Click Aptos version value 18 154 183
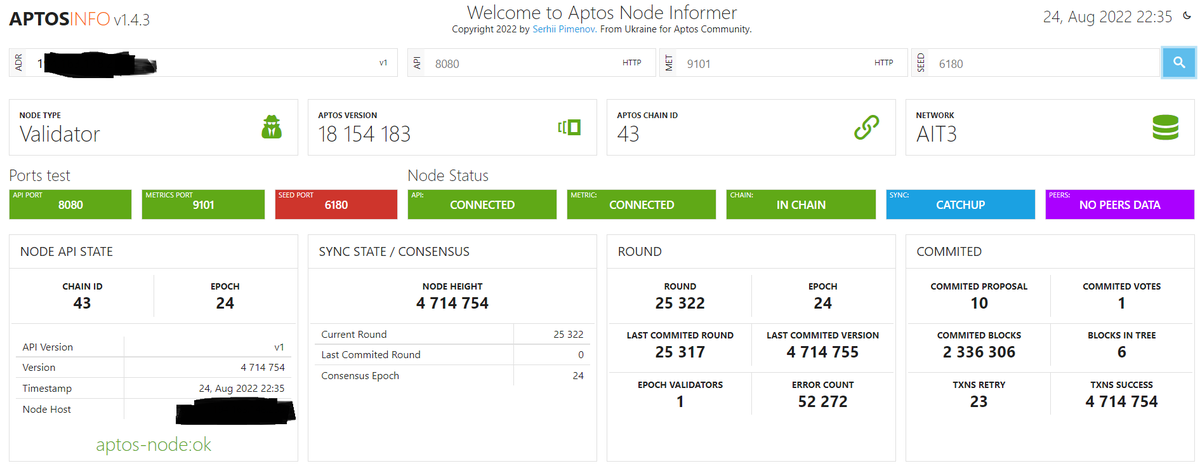This screenshot has width=1200, height=468. click(365, 134)
